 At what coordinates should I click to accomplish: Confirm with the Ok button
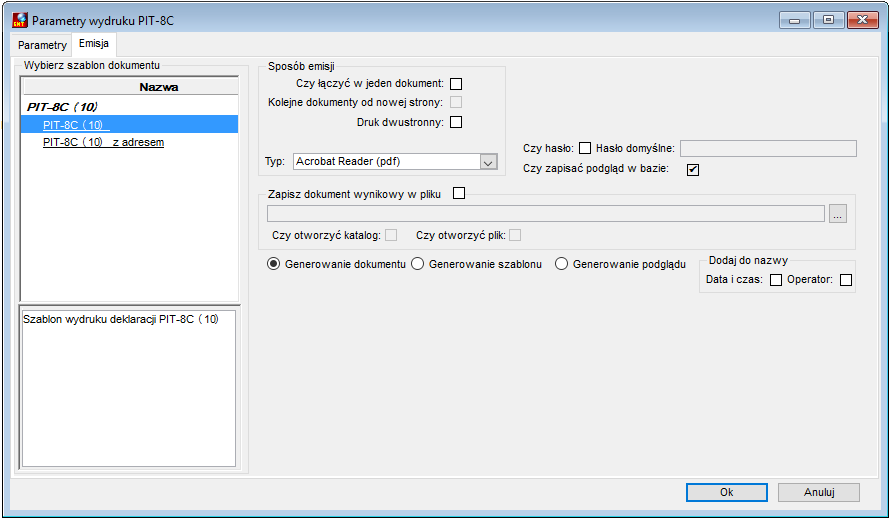pos(727,492)
